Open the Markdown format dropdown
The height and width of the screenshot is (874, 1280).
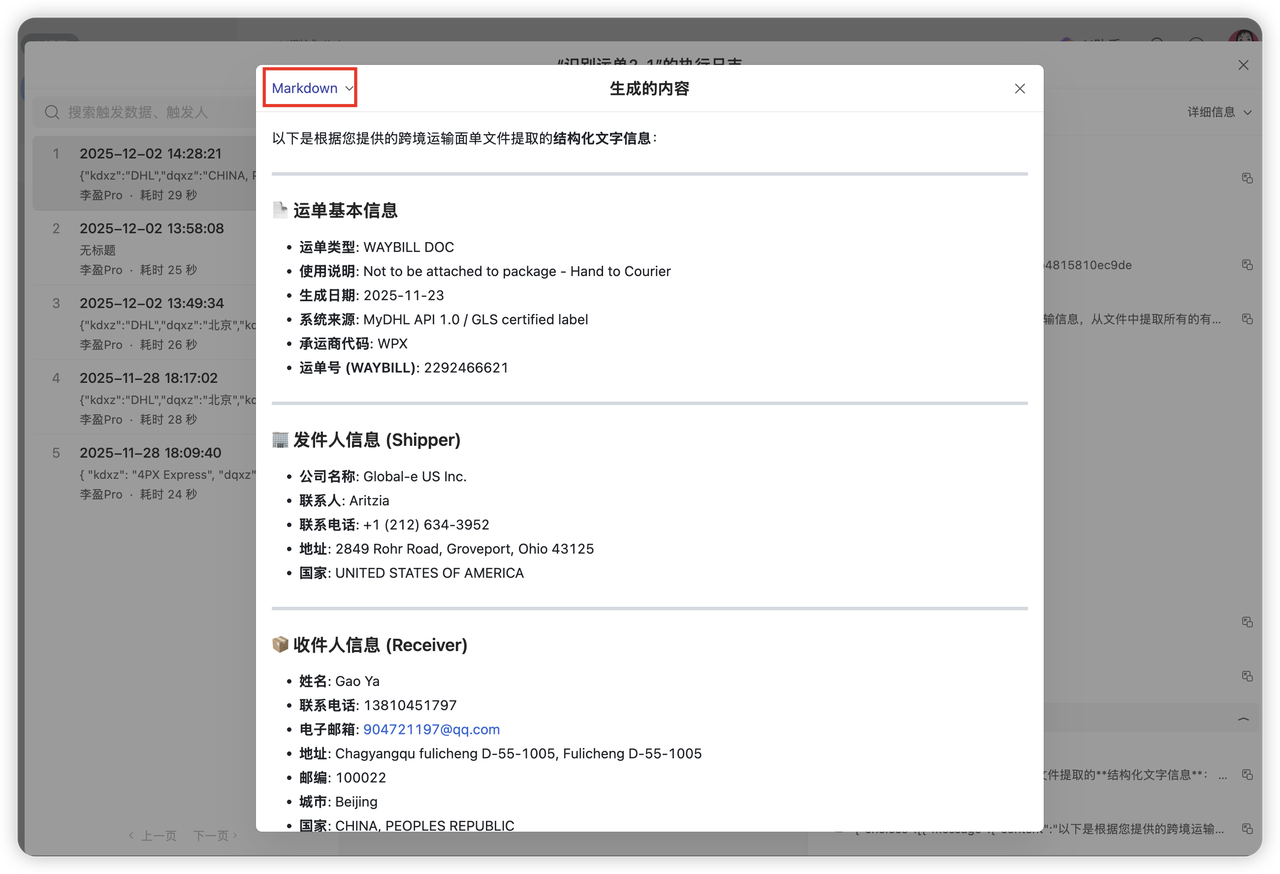[312, 88]
